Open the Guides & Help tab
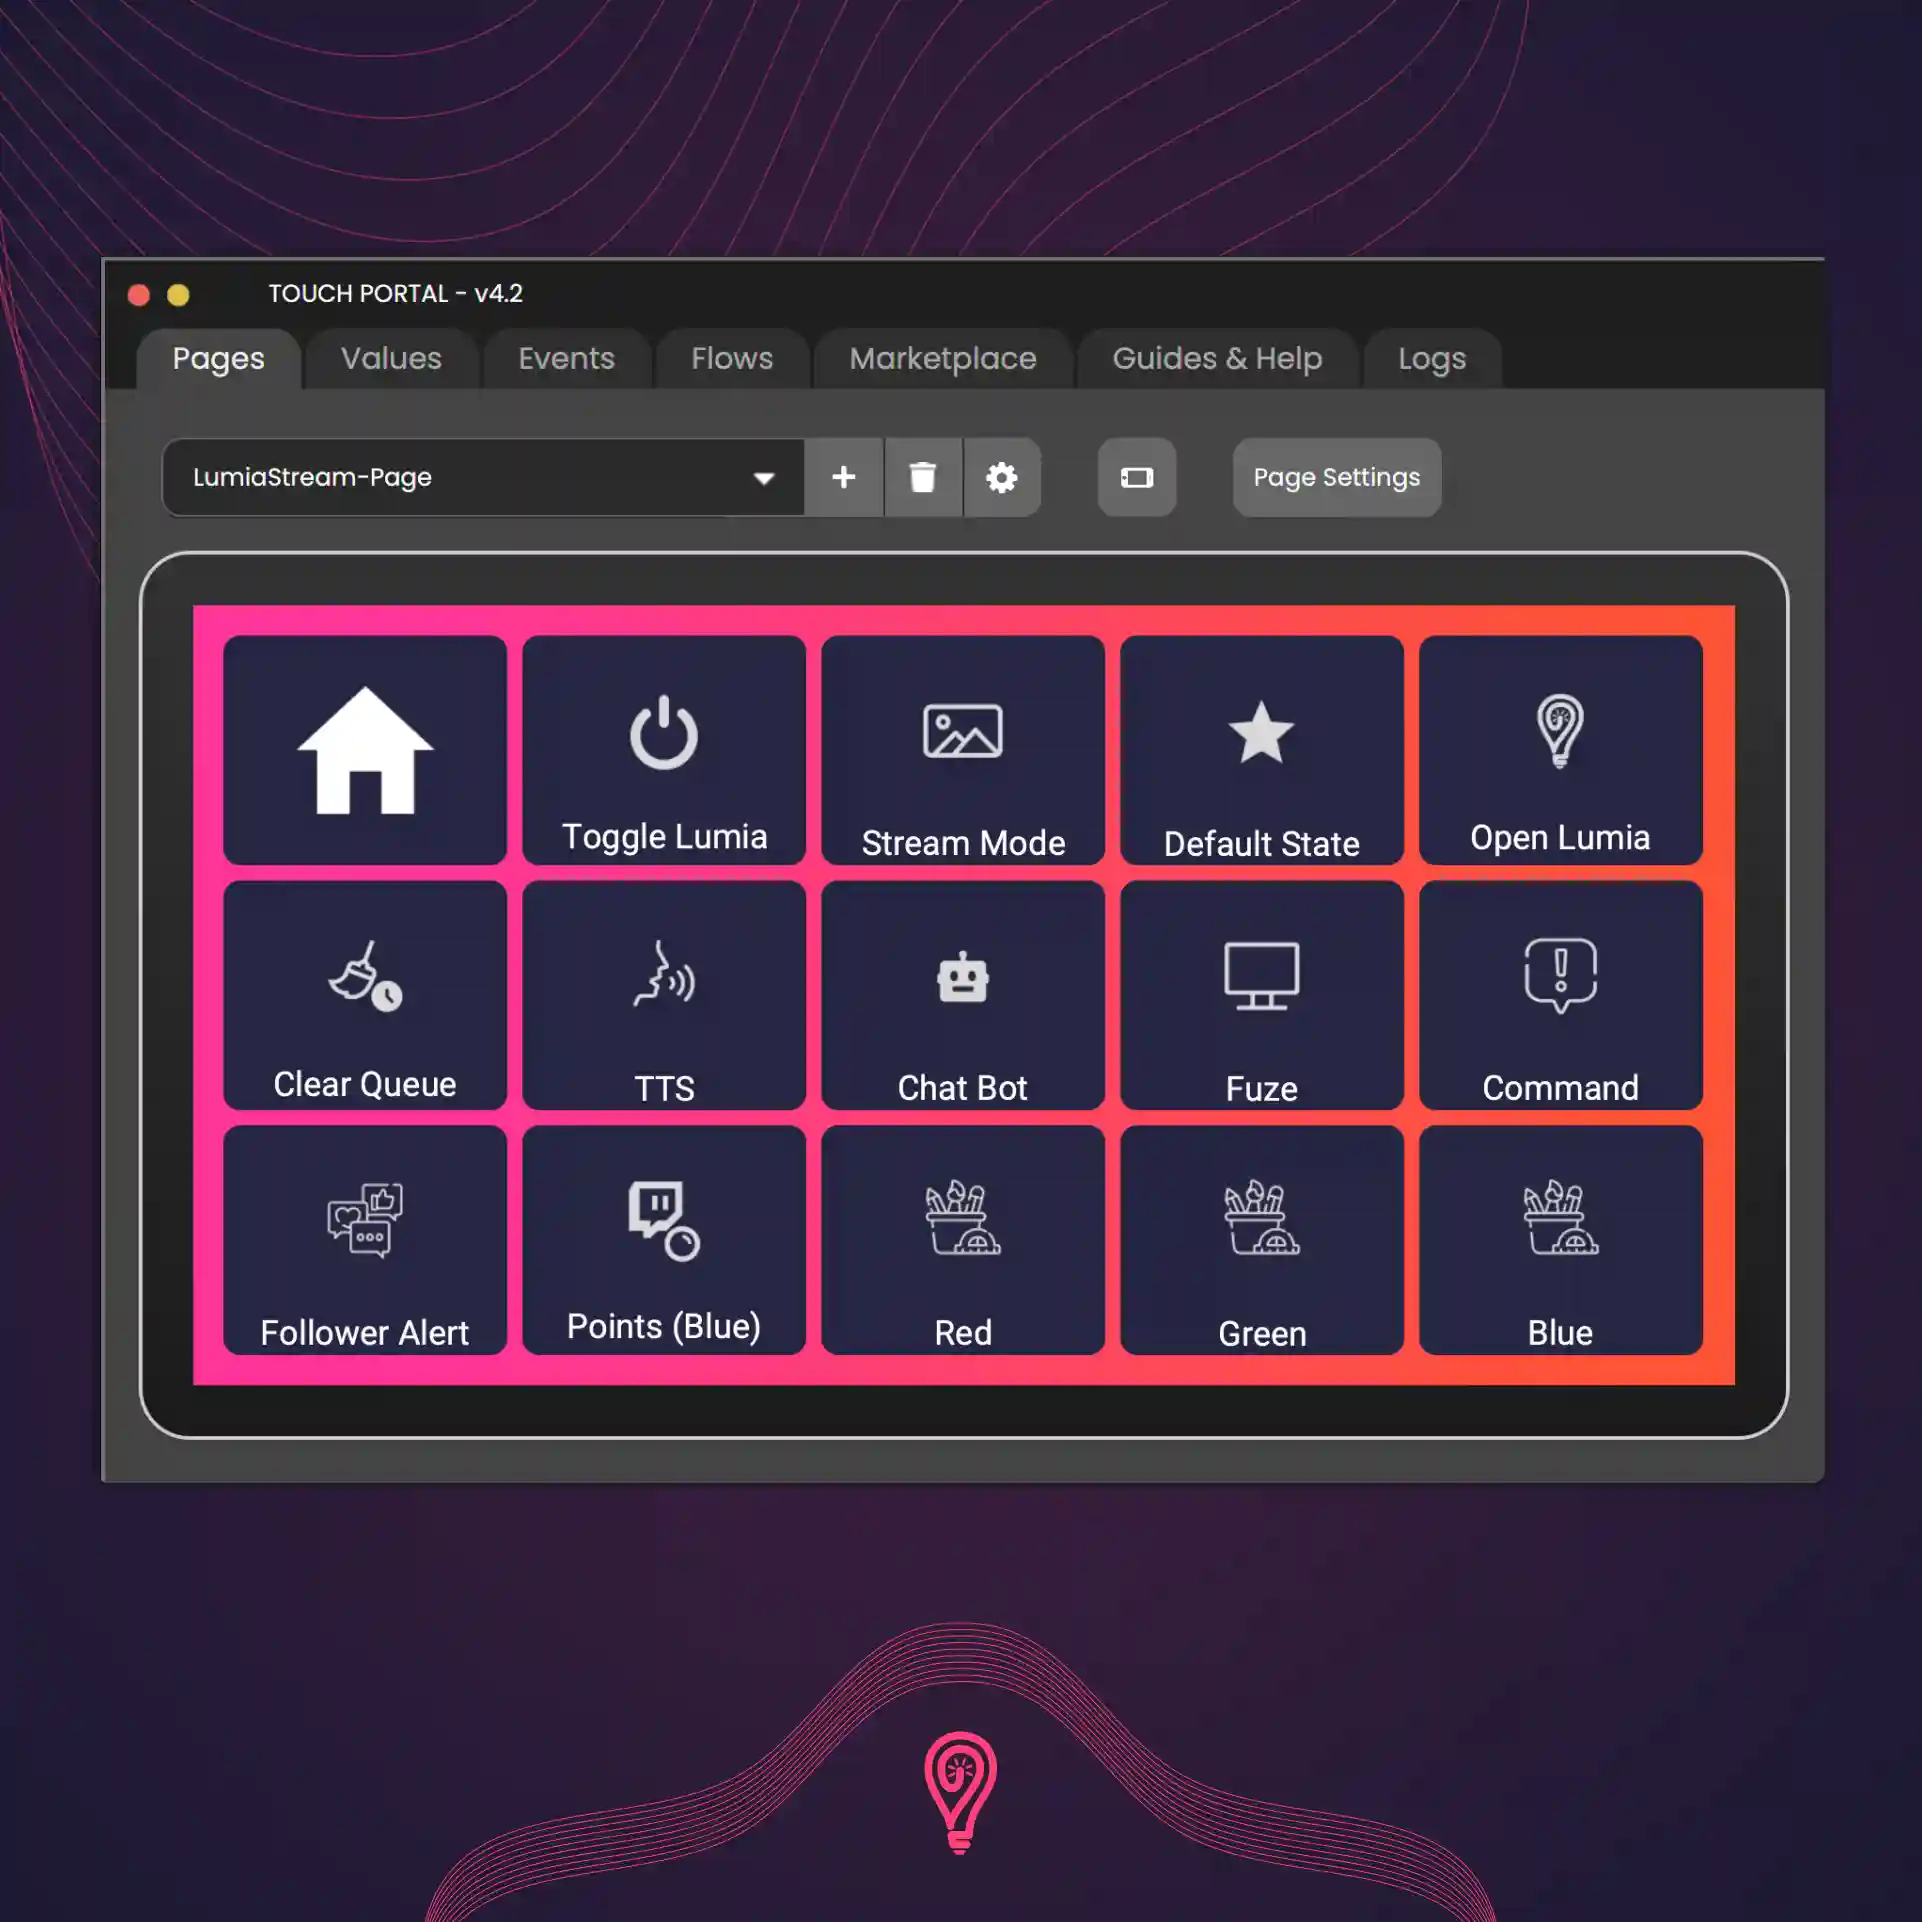Screen dimensions: 1922x1922 (x=1217, y=358)
